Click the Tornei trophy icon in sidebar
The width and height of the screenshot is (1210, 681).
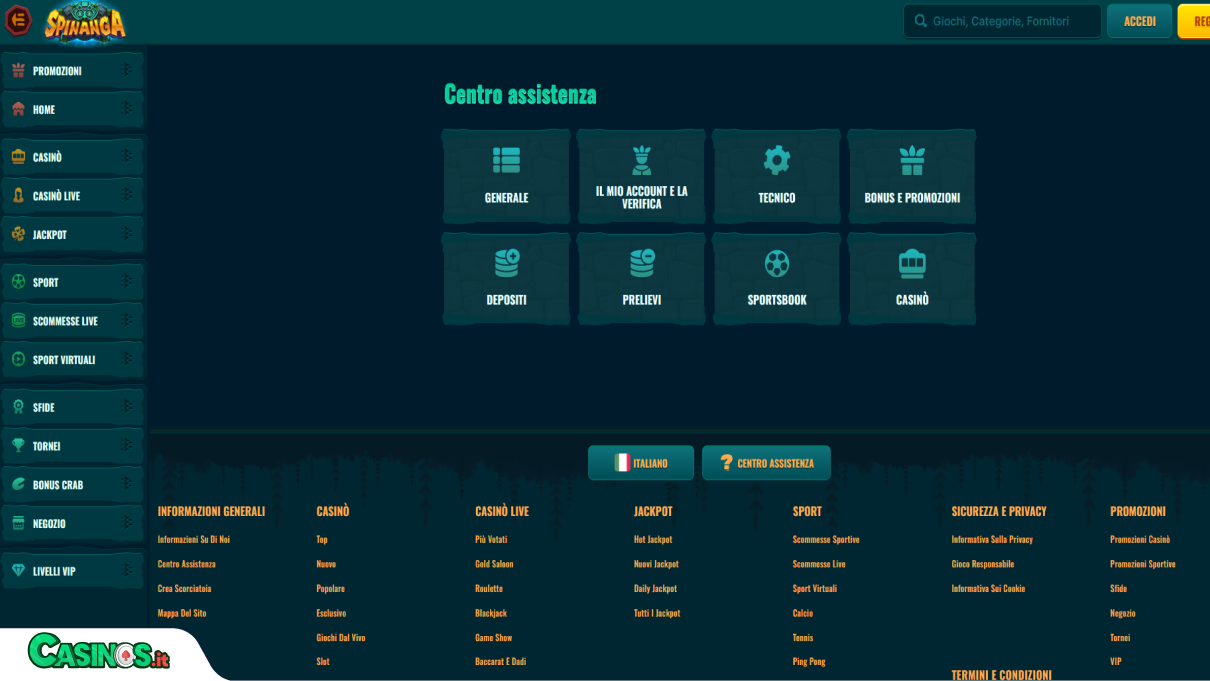click(18, 446)
